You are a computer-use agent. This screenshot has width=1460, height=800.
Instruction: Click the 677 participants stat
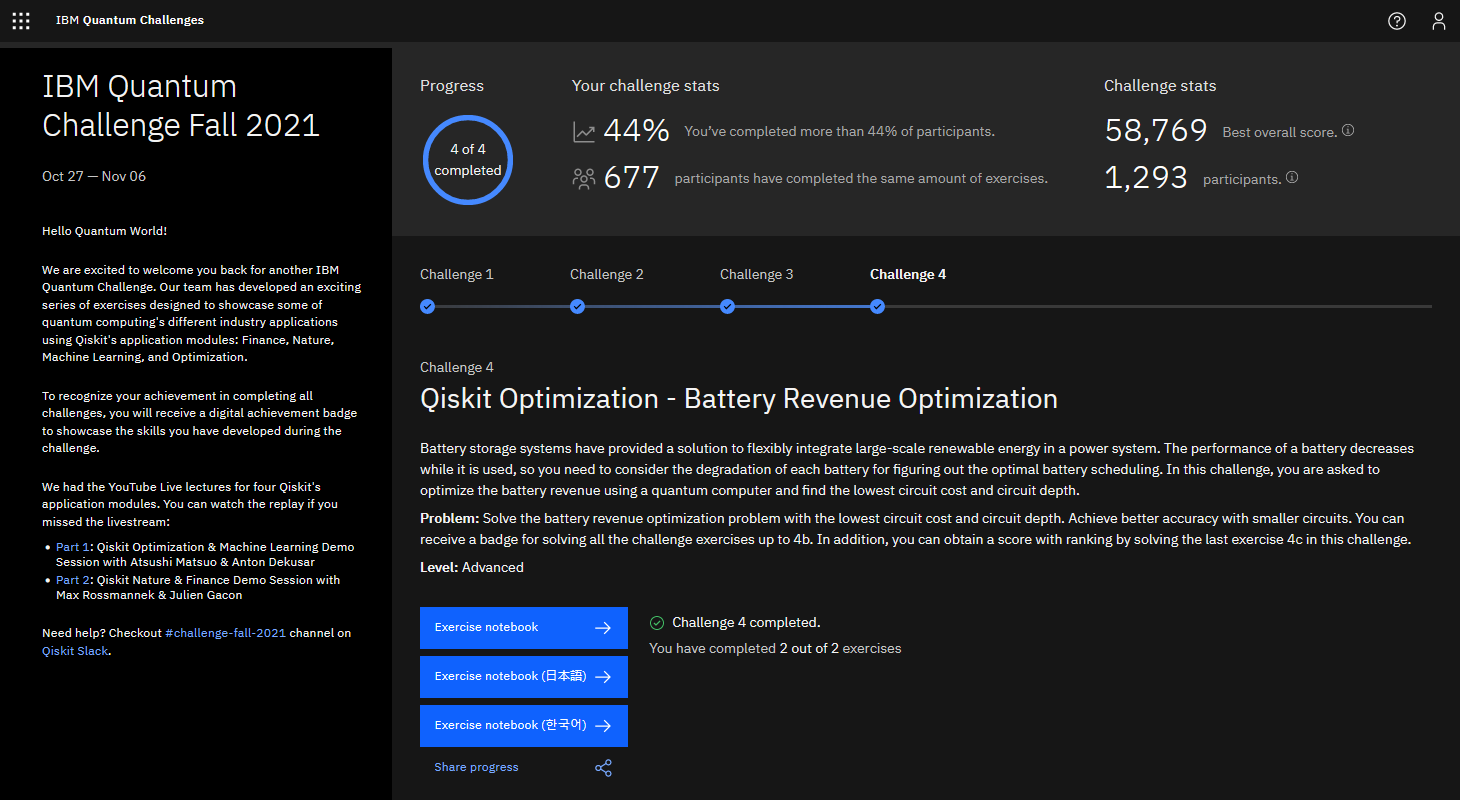click(x=631, y=178)
